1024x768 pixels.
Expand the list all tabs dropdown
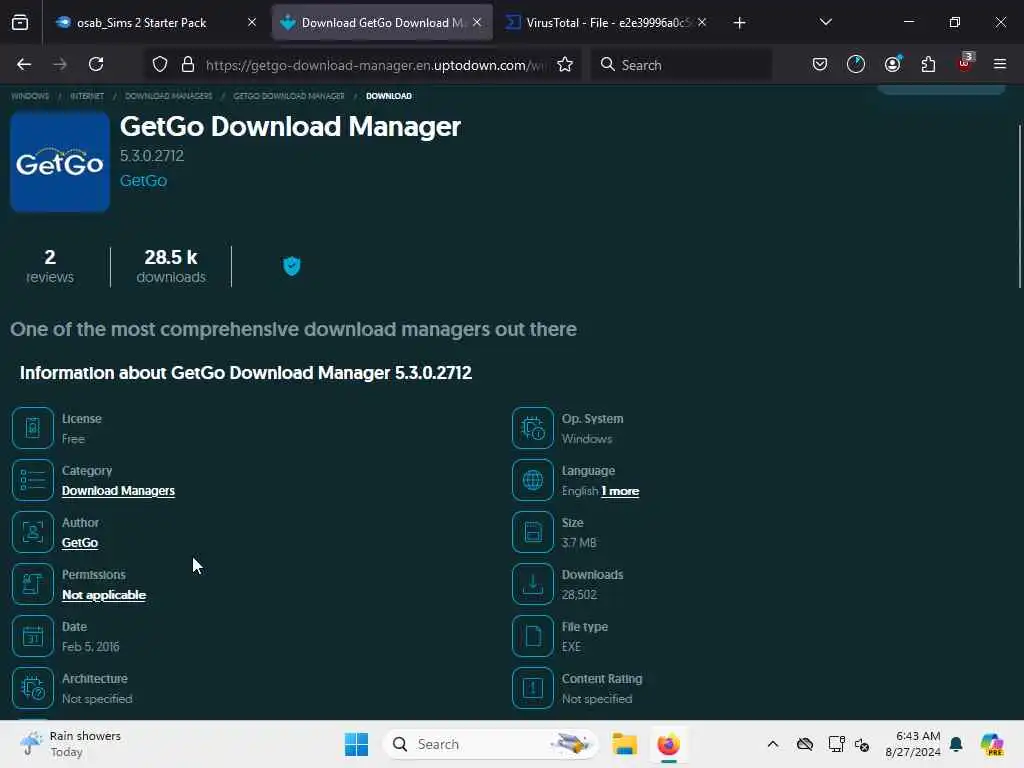(825, 22)
